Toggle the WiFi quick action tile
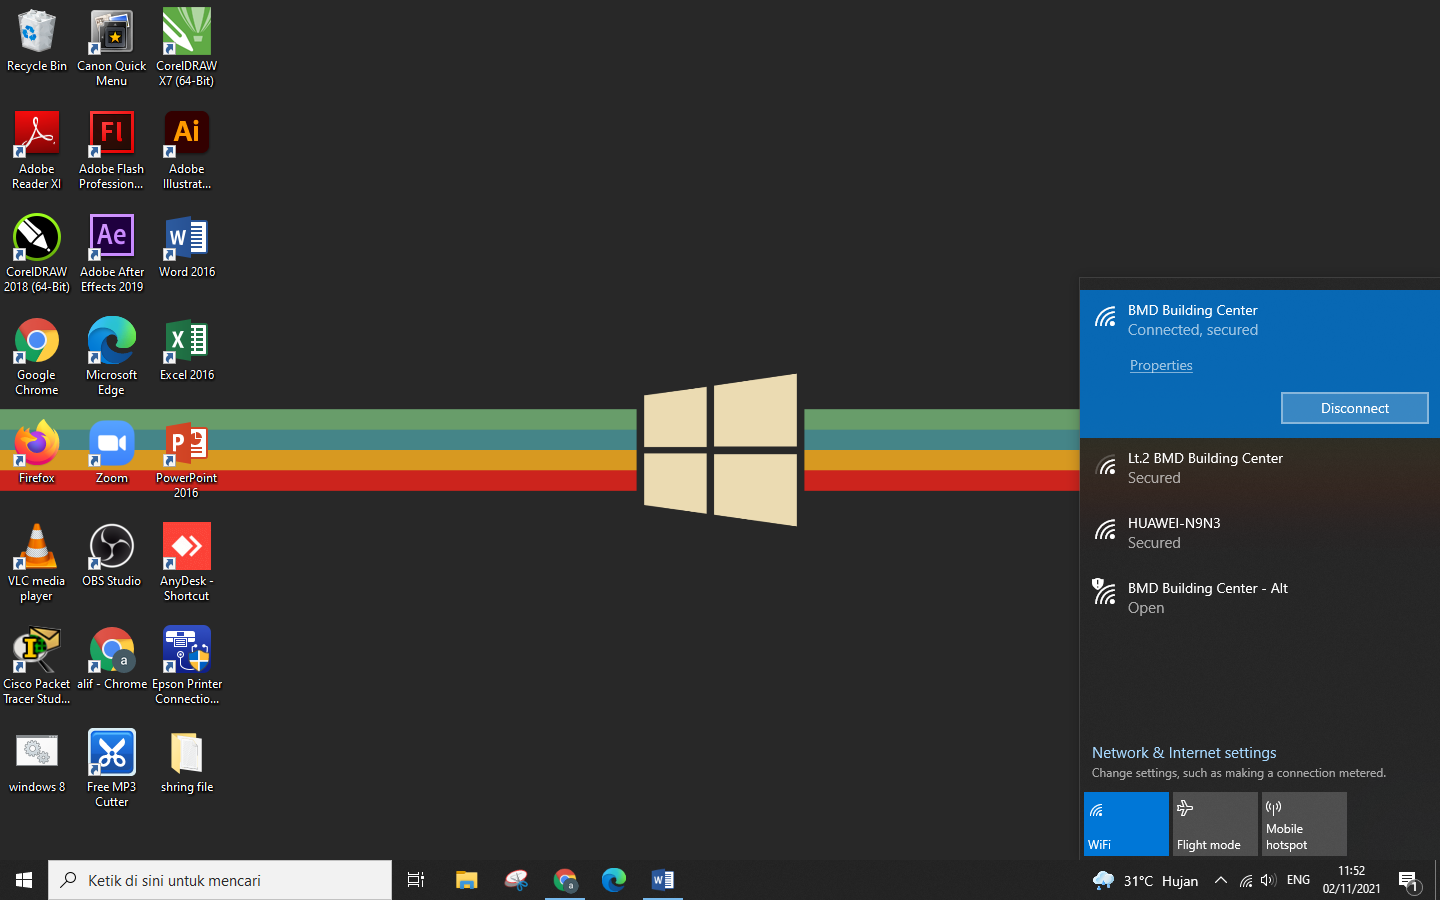 click(1126, 824)
